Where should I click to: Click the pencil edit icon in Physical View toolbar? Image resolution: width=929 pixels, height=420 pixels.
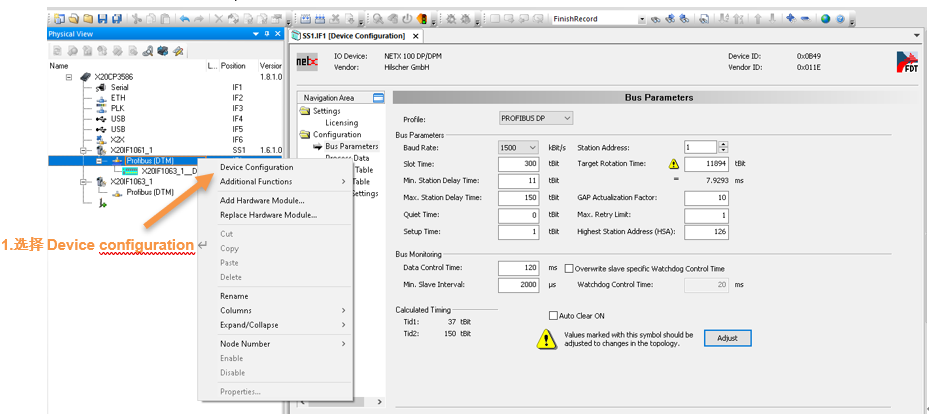(x=178, y=51)
